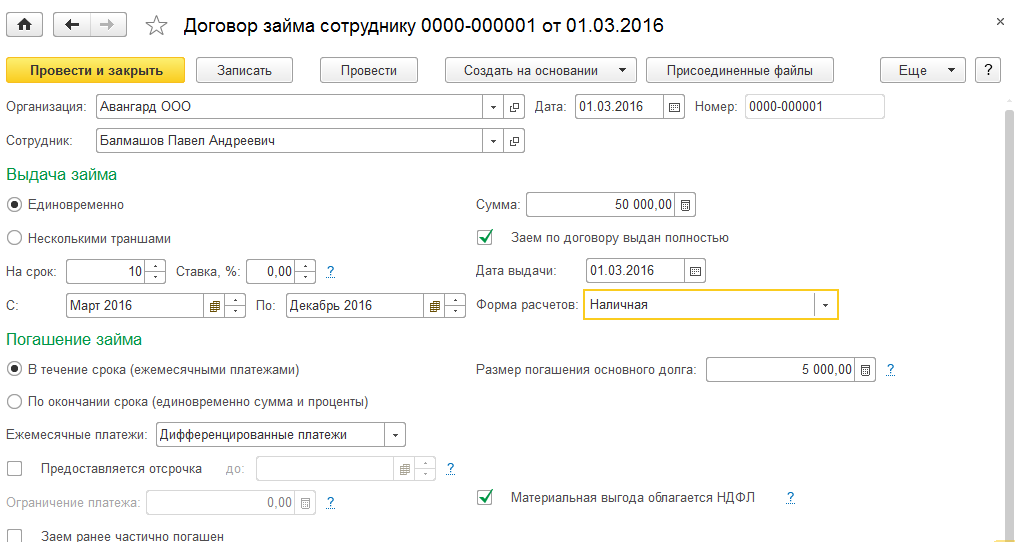Screen dimensions: 1015x542
Task: Expand the Форма расчетов dropdown
Action: tap(826, 304)
